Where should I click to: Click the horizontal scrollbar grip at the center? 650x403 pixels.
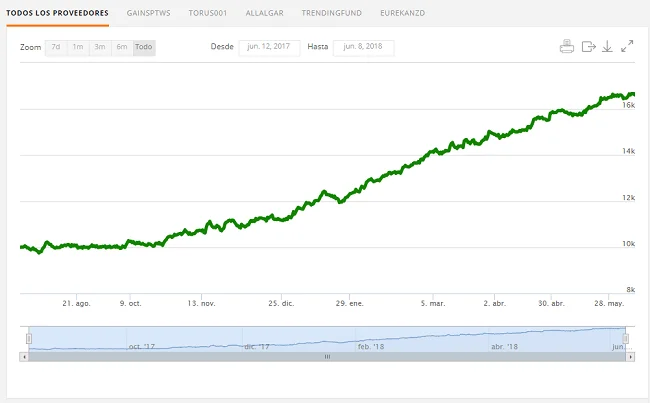(x=327, y=357)
